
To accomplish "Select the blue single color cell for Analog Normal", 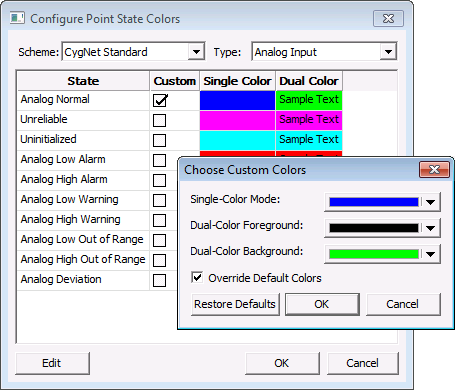I will click(x=237, y=100).
